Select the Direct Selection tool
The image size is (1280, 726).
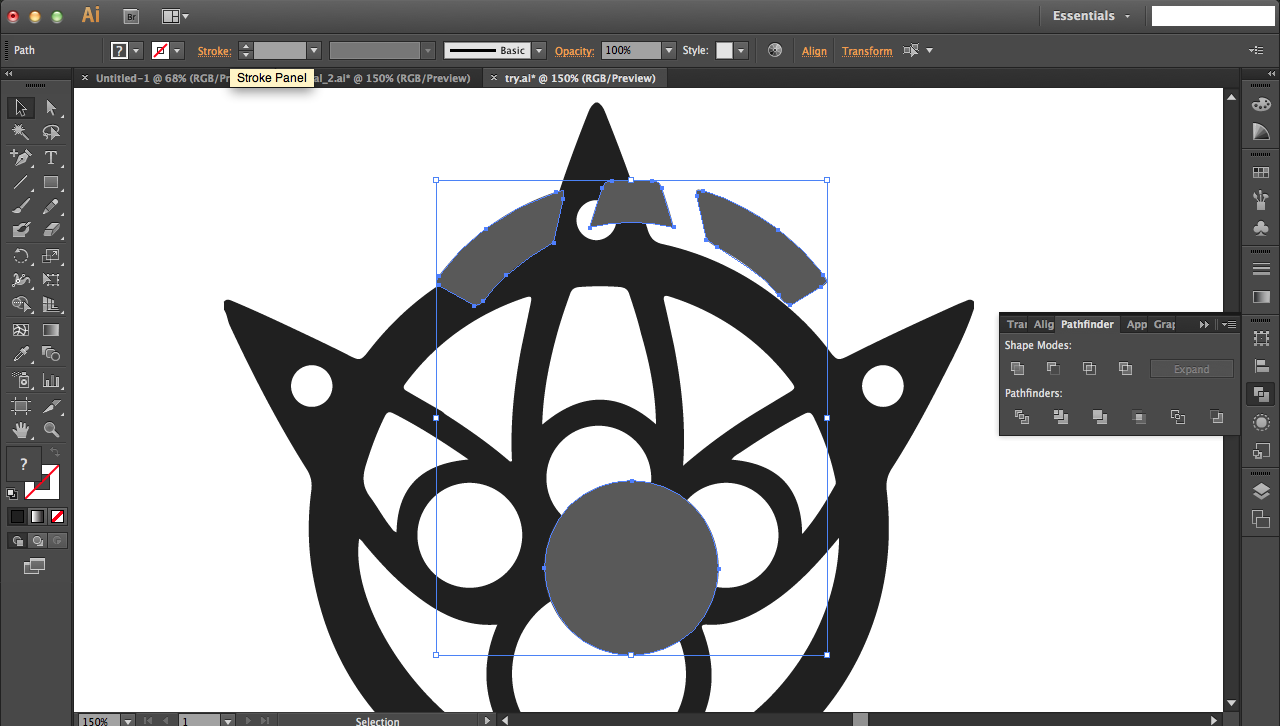pos(52,108)
